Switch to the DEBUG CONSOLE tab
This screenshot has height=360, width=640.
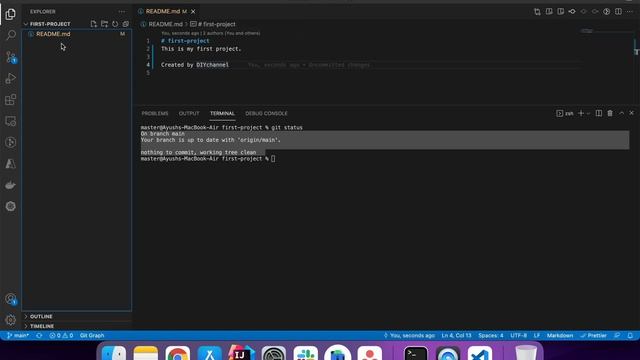click(266, 113)
